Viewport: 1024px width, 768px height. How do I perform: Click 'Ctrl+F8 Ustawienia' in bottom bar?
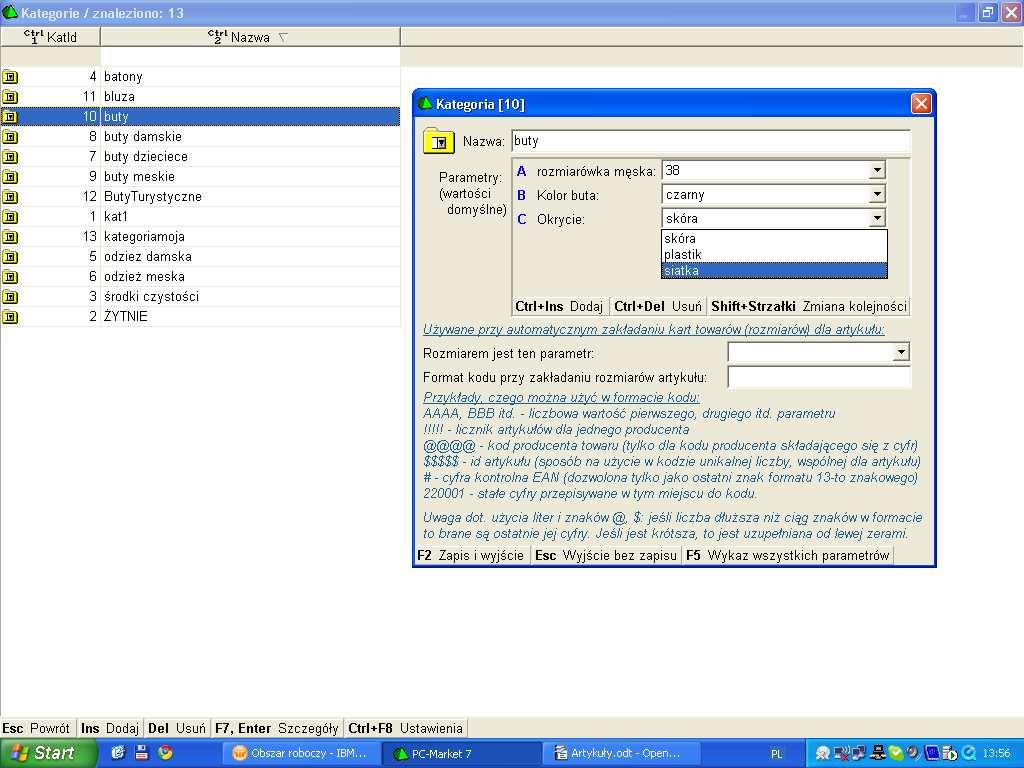(x=405, y=728)
